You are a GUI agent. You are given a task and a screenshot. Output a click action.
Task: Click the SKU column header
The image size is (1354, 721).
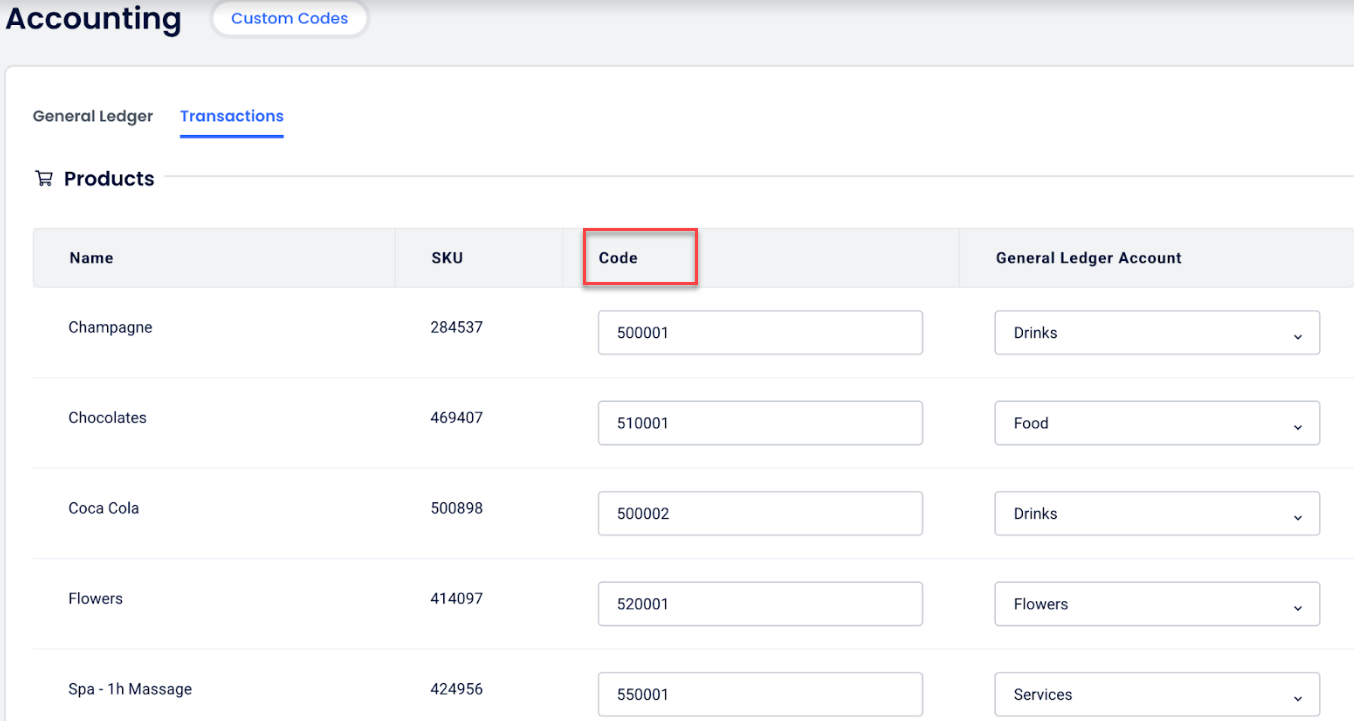pyautogui.click(x=447, y=258)
